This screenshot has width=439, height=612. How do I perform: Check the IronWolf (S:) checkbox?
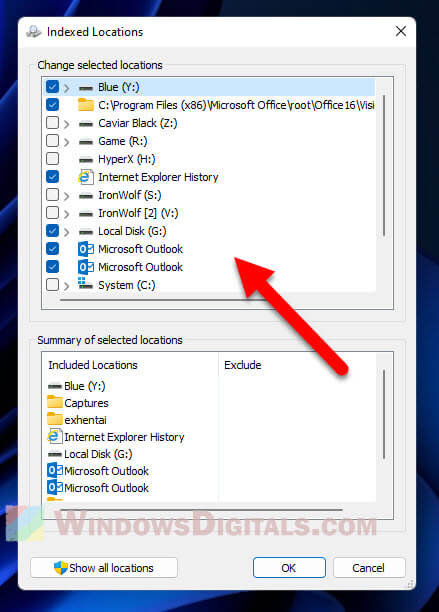[52, 194]
